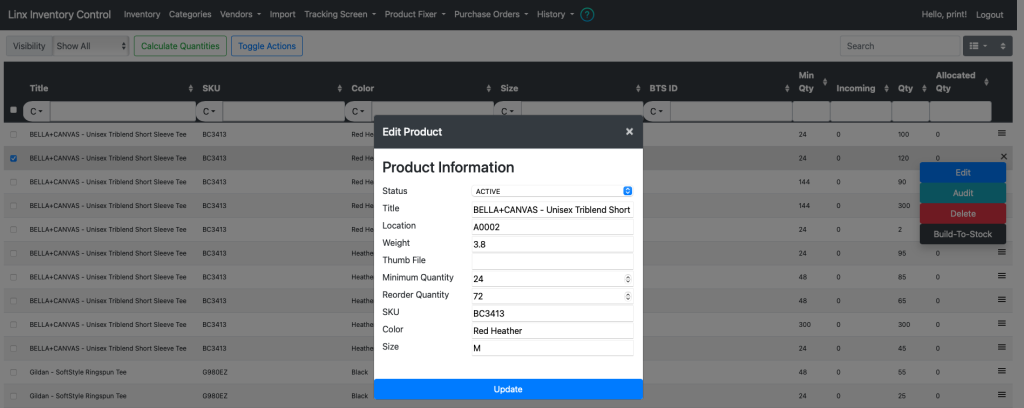The image size is (1024, 408).
Task: Adjust the Minimum Quantity stepper
Action: (628, 279)
